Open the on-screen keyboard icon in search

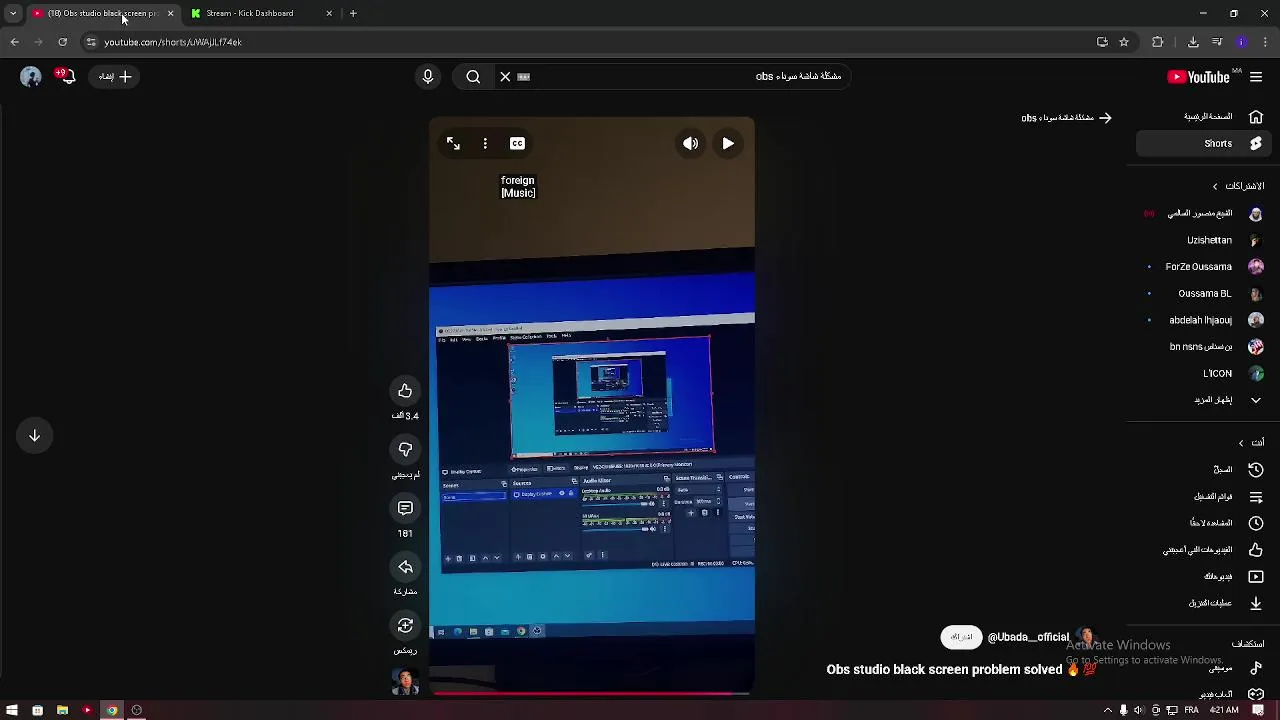point(523,76)
